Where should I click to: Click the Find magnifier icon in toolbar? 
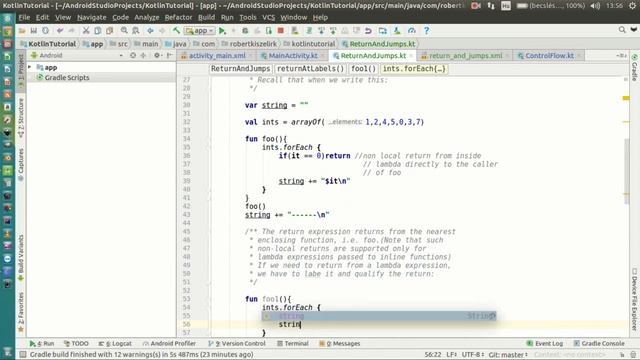tap(124, 31)
